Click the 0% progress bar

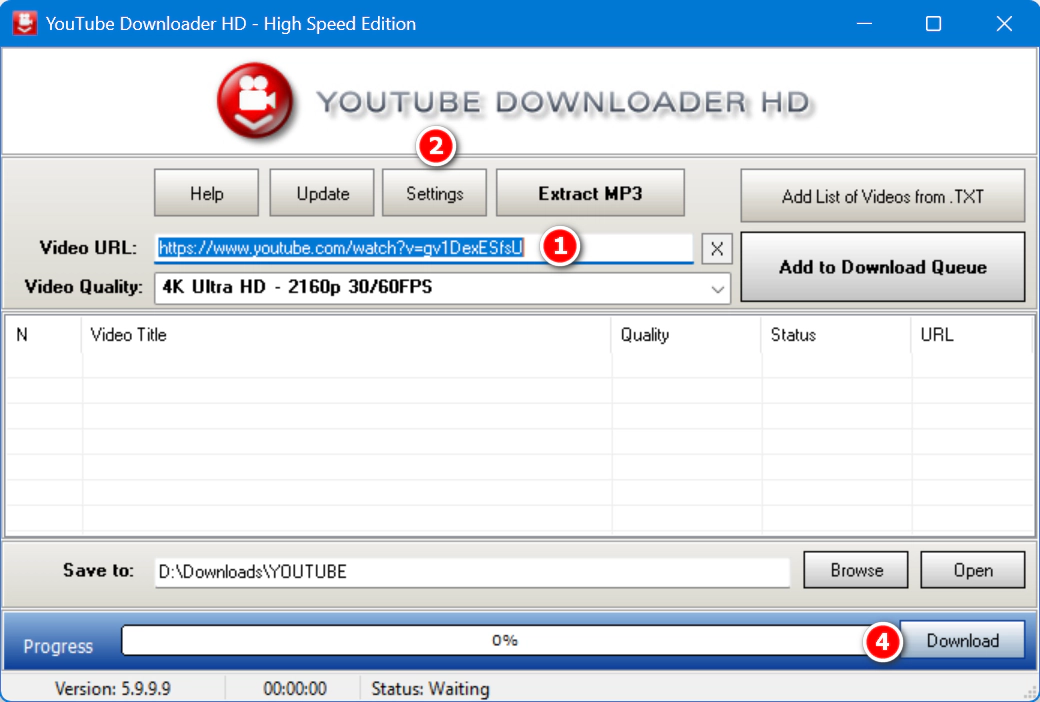tap(505, 640)
